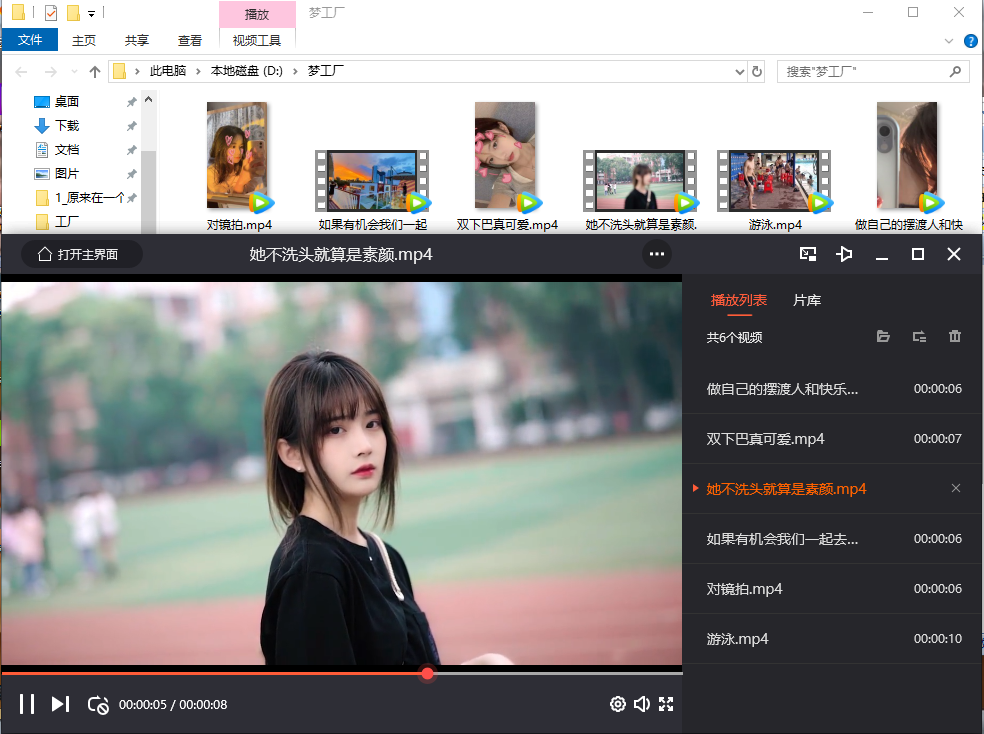The height and width of the screenshot is (734, 984).
Task: Play 做自己的摆渡人和快乐 in the playlist
Action: (832, 389)
